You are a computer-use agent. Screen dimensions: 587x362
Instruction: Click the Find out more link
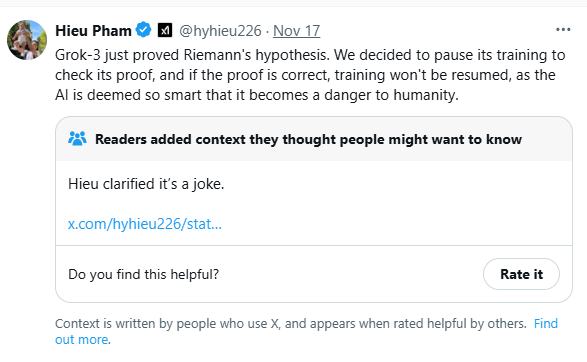pos(545,323)
